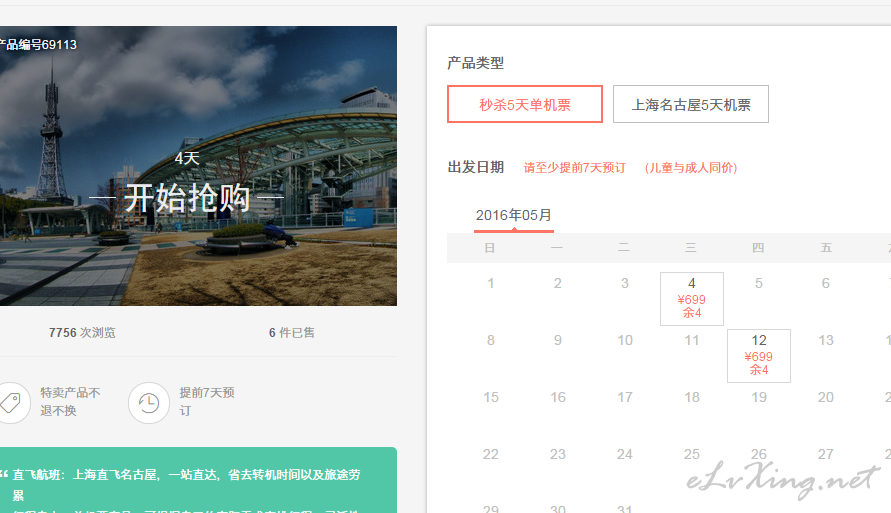The width and height of the screenshot is (891, 513).
Task: Click the Nagoya 开始抢购 banner image
Action: pos(198,166)
